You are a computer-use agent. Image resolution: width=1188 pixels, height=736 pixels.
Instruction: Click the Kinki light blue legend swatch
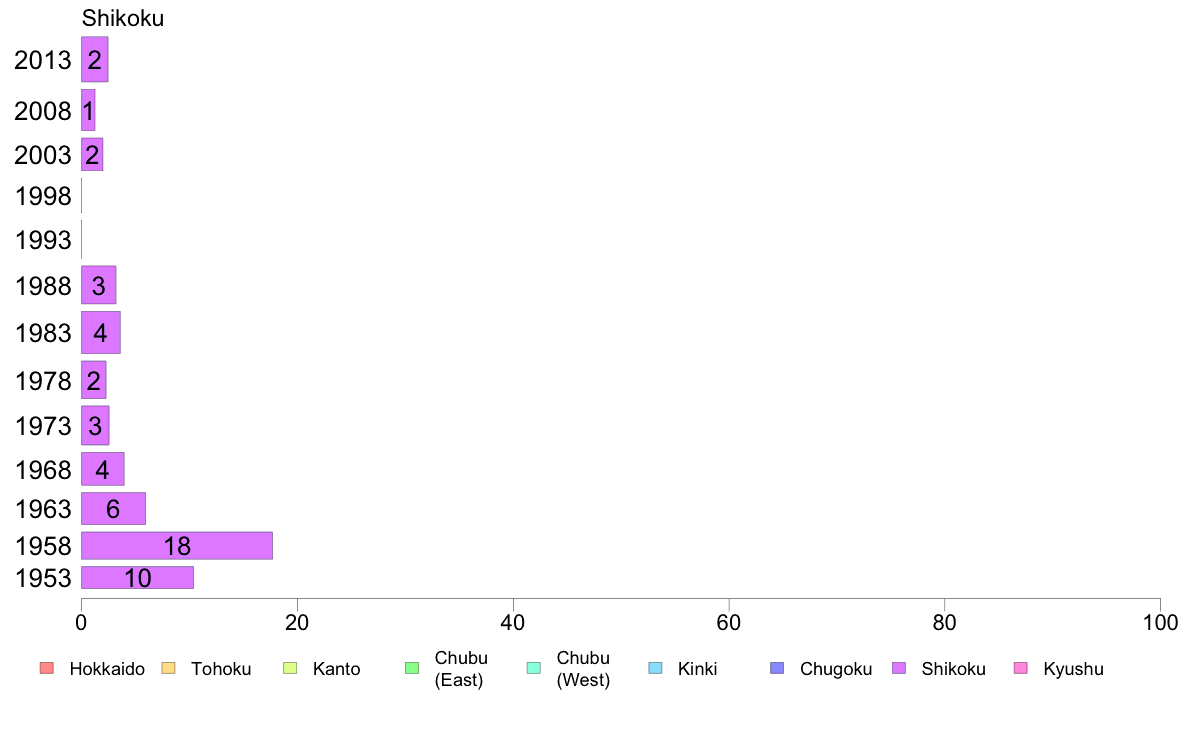click(655, 668)
